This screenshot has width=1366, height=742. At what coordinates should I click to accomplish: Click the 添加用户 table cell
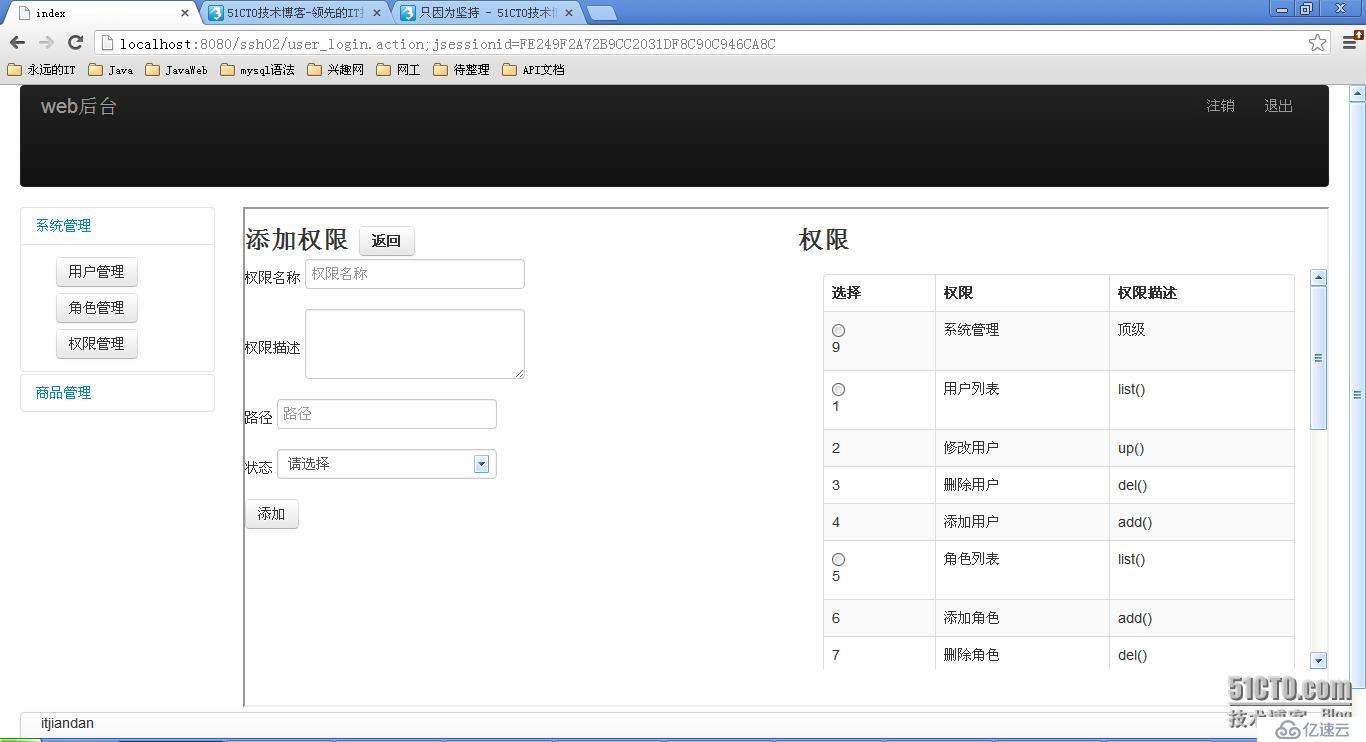tap(1022, 522)
